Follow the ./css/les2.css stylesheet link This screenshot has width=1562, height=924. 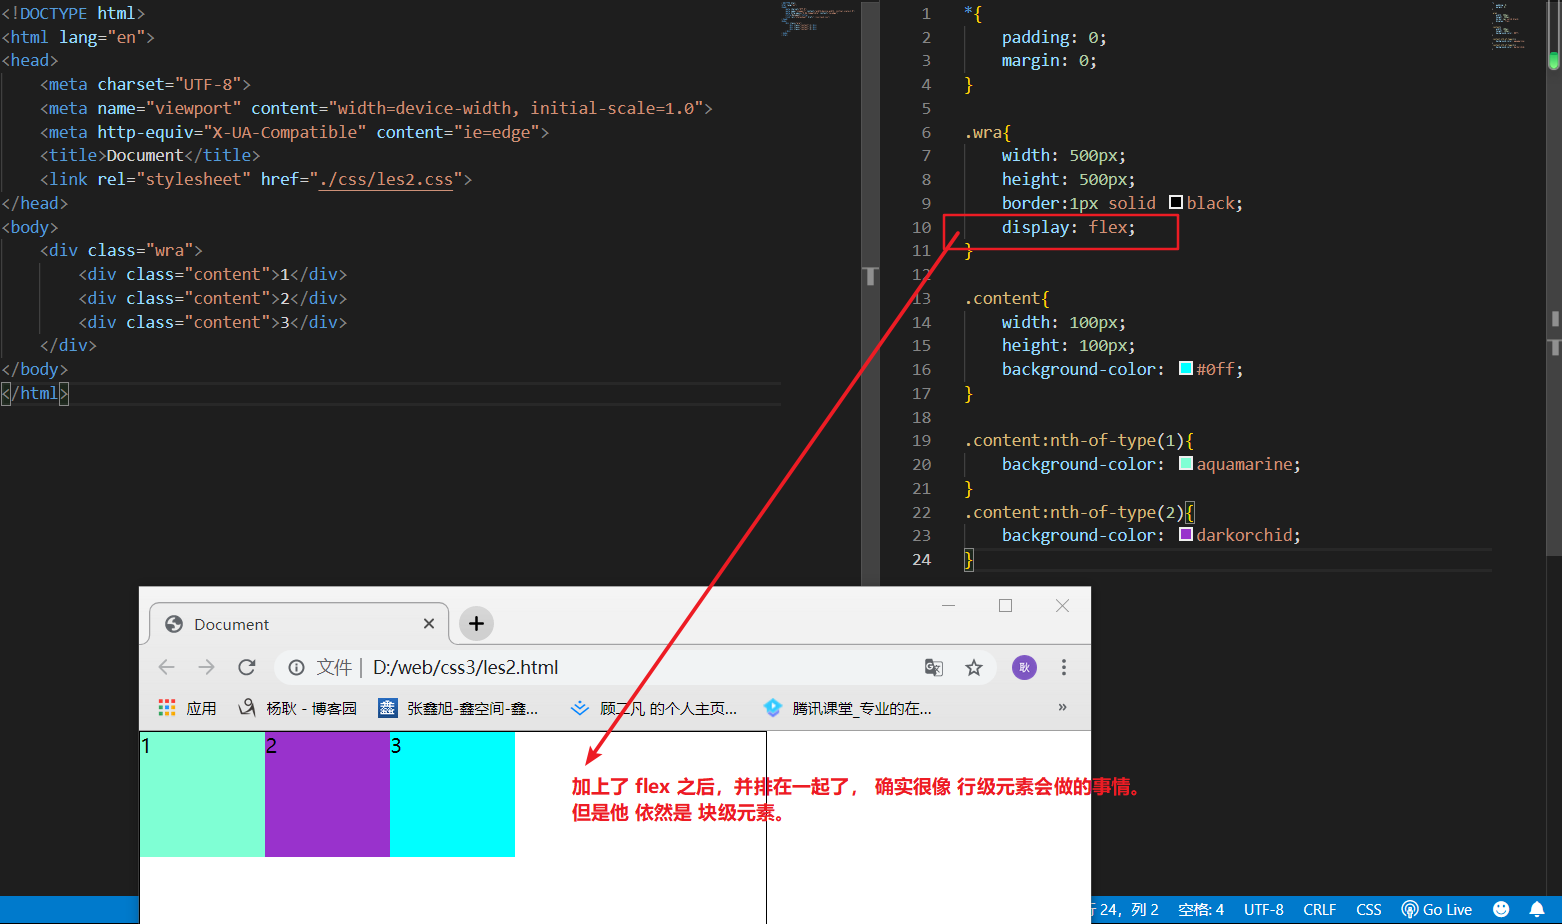click(x=386, y=180)
